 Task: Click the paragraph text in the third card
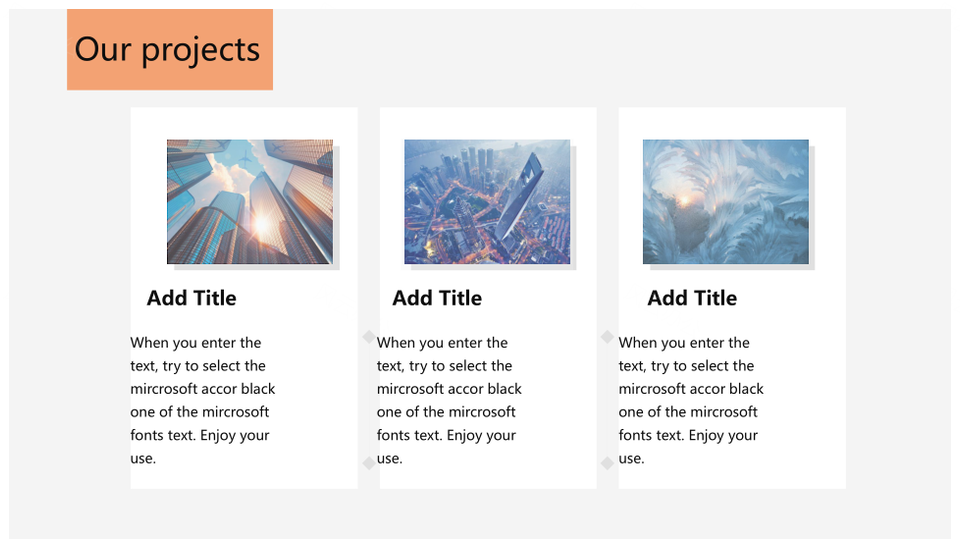(691, 400)
